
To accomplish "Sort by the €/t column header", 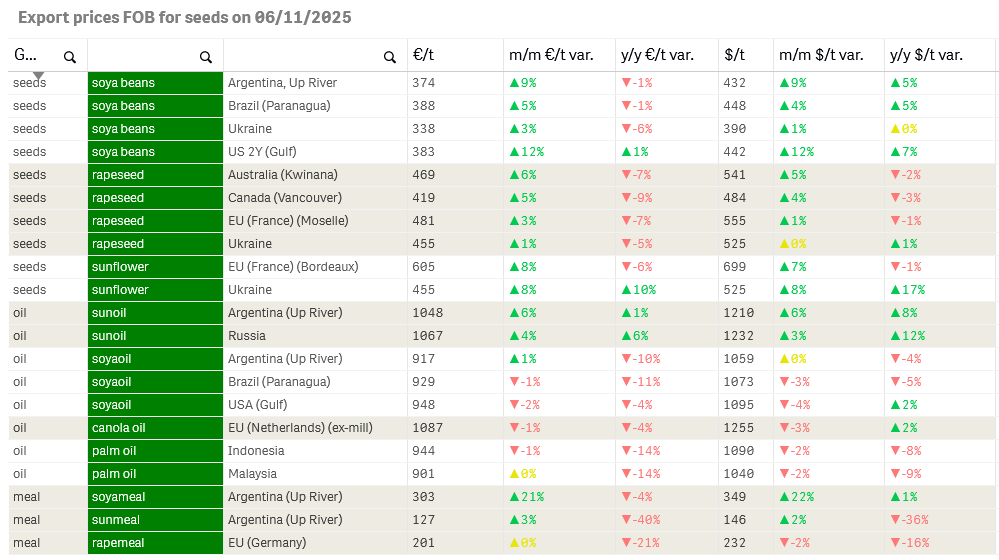I will click(423, 56).
